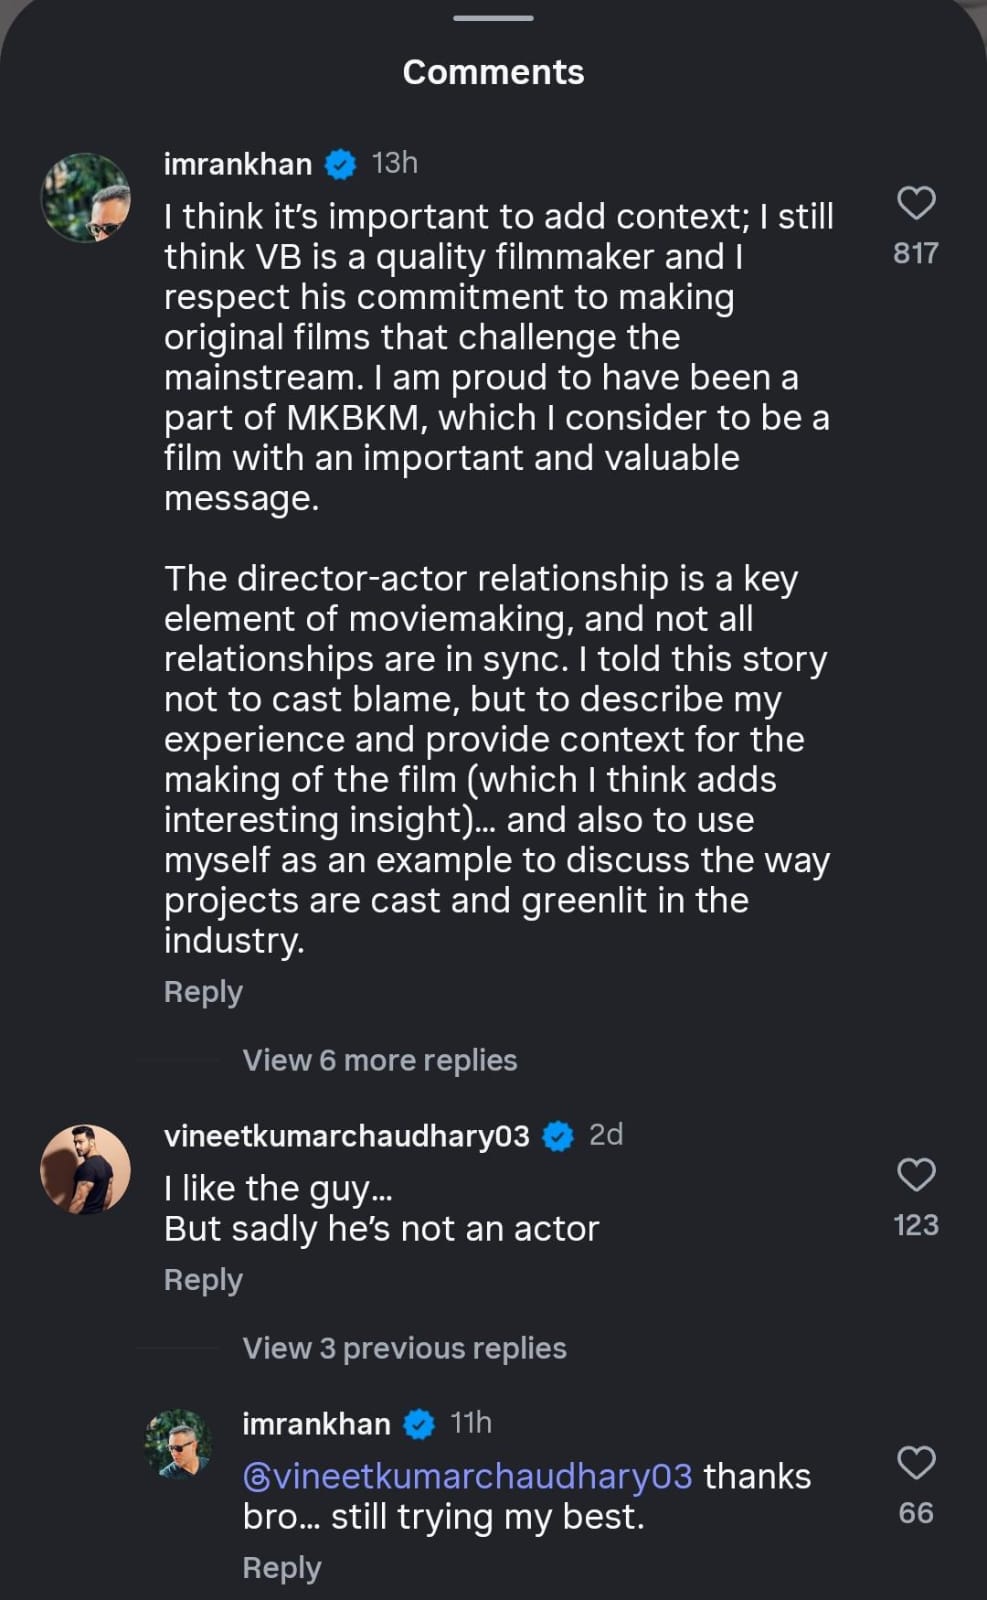Click the drag handle above Comments
Viewport: 987px width, 1600px height.
[x=493, y=18]
